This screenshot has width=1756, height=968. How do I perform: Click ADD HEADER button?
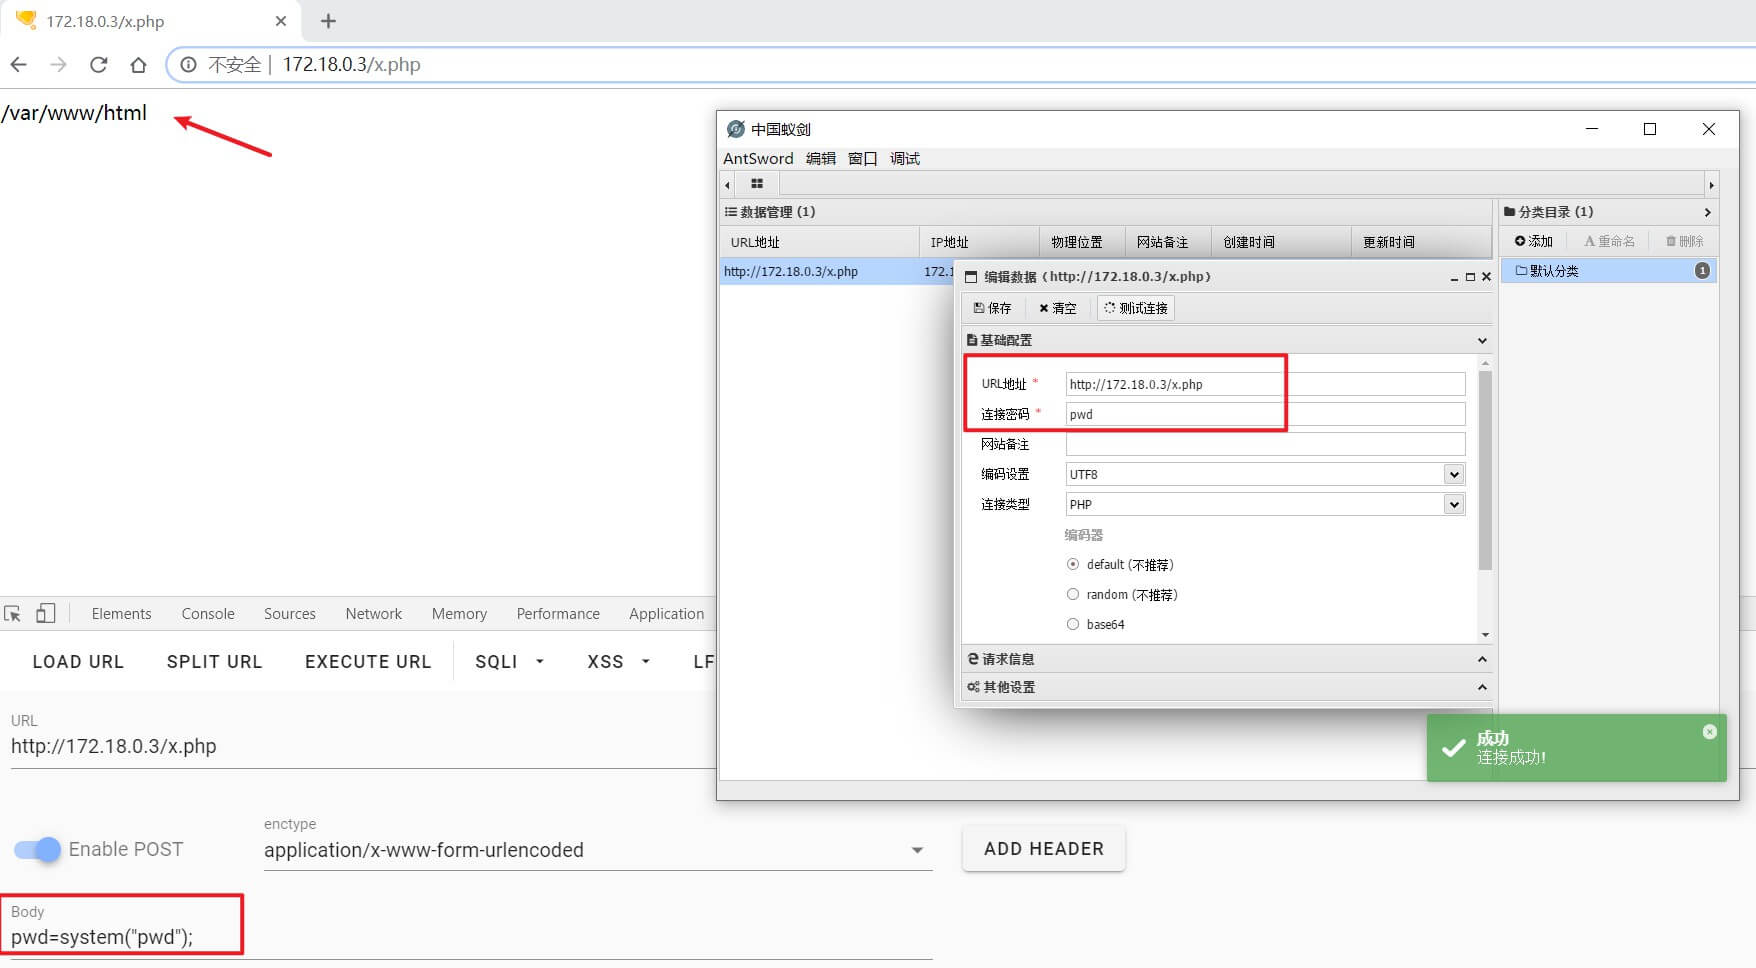pos(1044,849)
